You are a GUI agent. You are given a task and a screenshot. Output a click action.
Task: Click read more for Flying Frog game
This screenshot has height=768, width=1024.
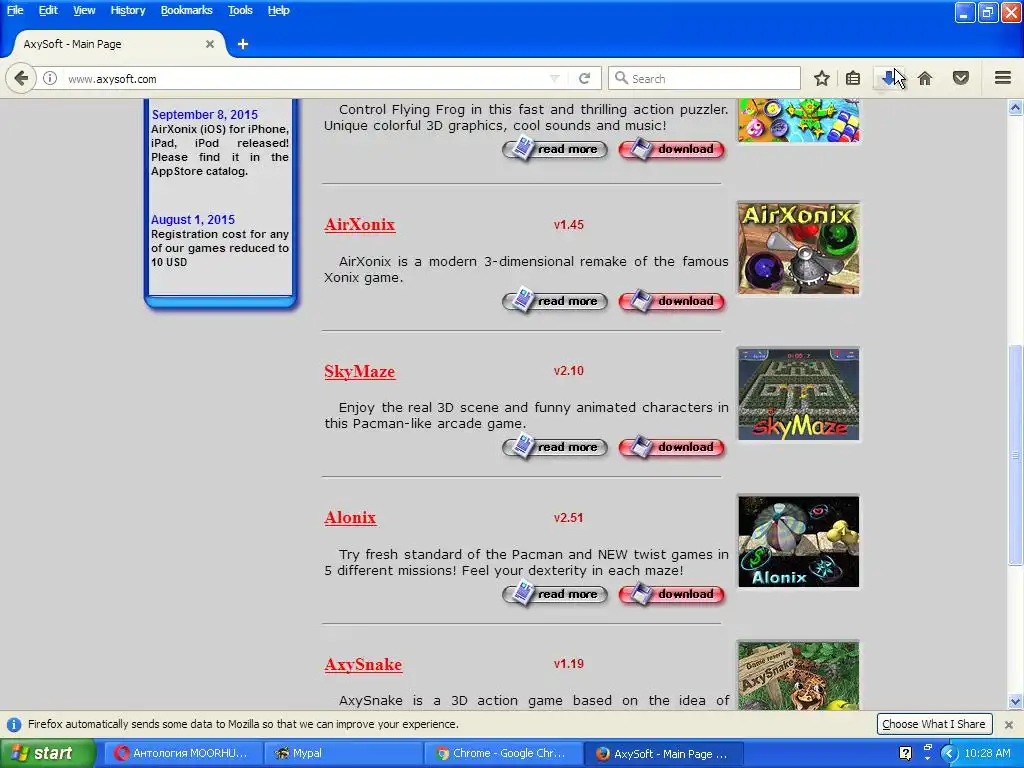coord(555,150)
